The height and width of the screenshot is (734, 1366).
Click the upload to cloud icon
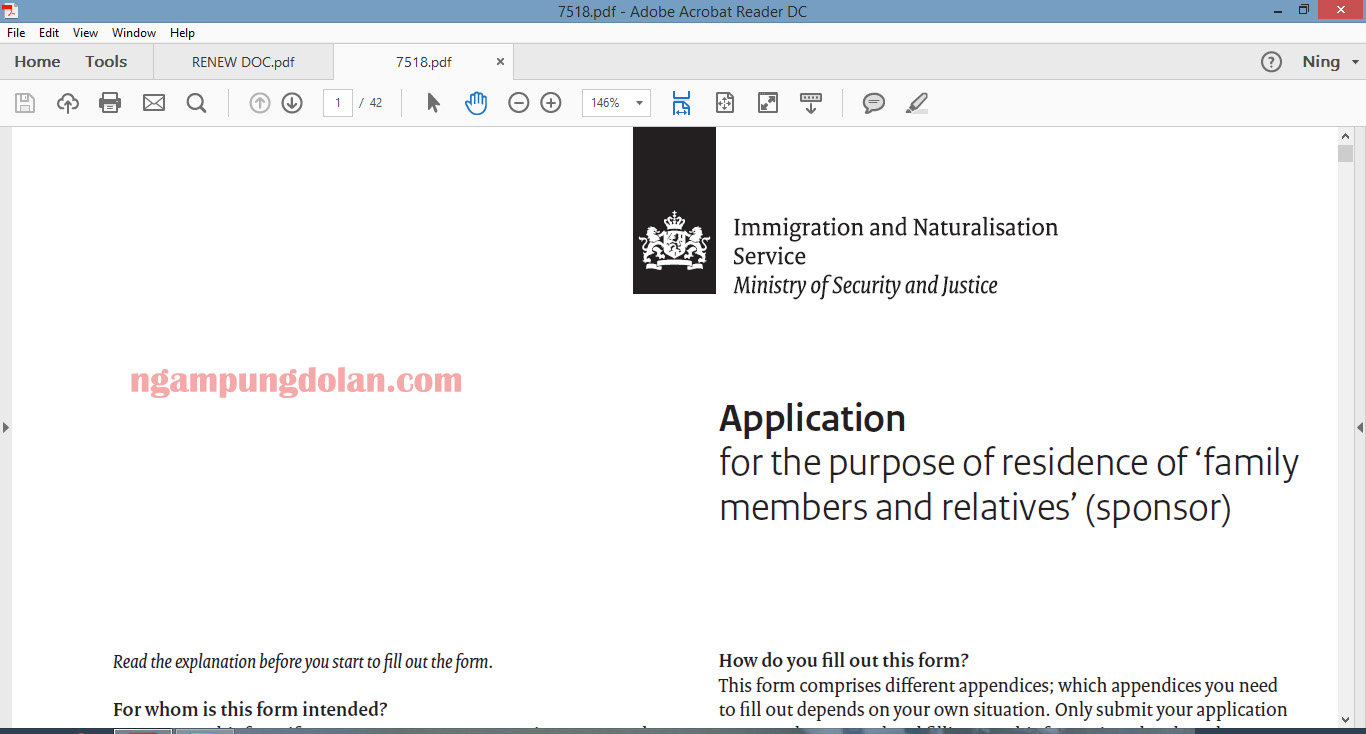[67, 103]
